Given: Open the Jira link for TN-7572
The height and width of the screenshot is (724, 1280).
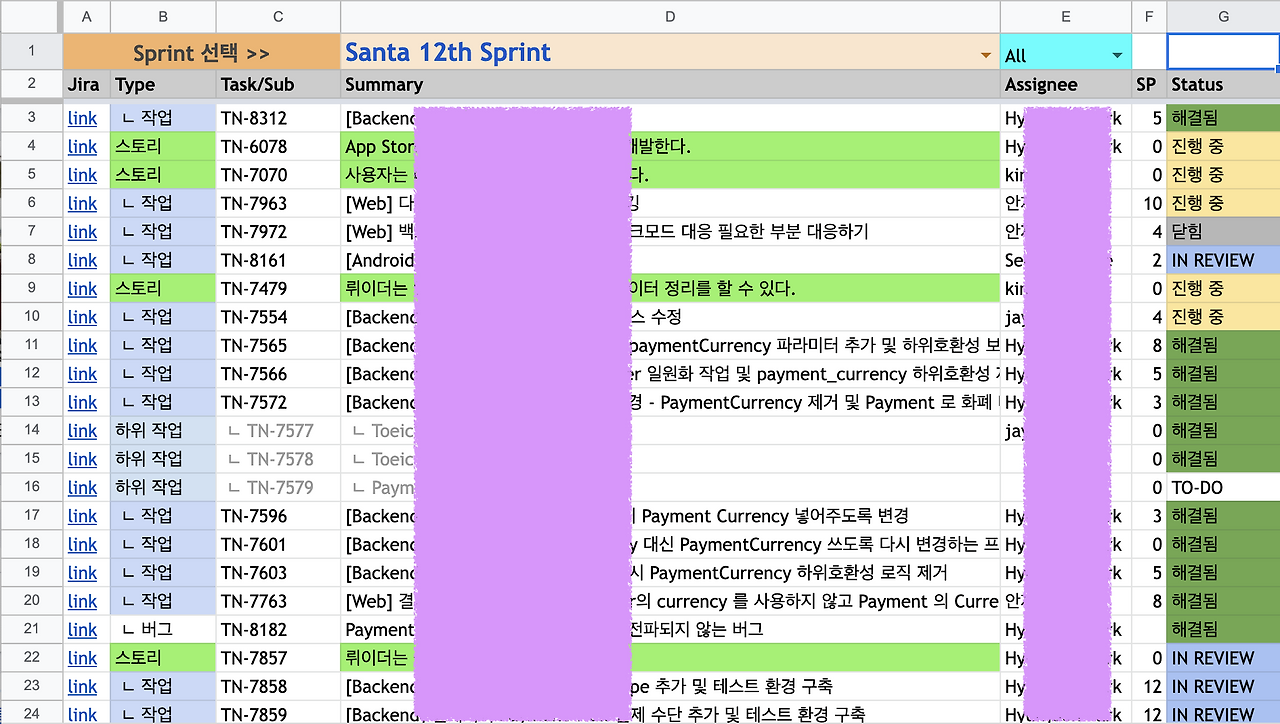Looking at the screenshot, I should point(82,403).
